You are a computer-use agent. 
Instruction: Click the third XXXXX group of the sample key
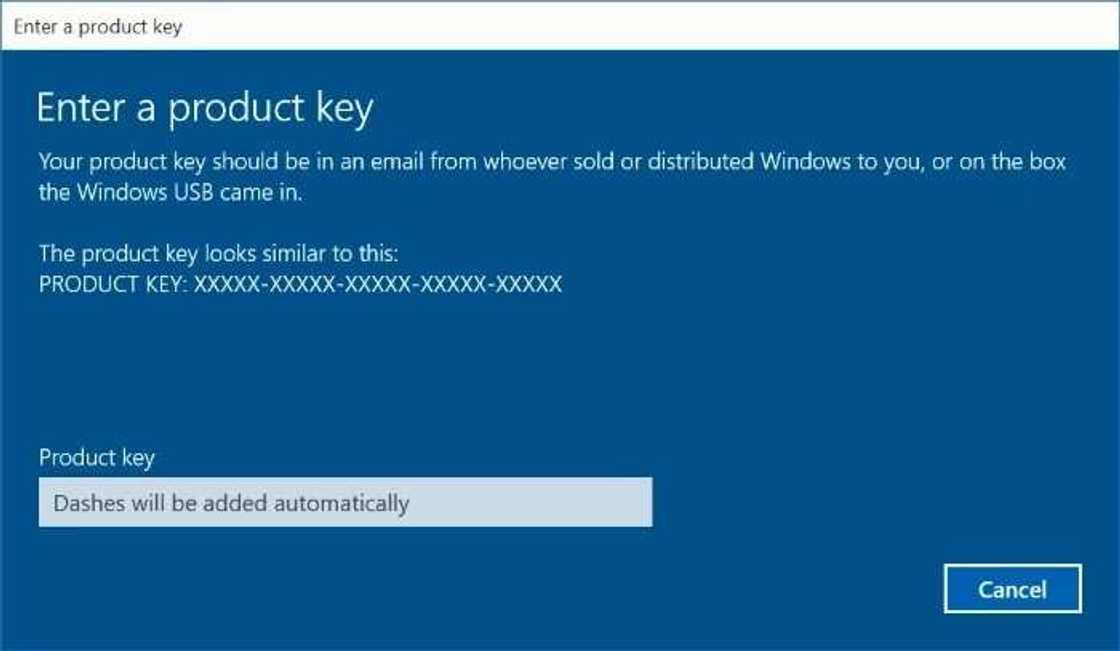(x=377, y=285)
